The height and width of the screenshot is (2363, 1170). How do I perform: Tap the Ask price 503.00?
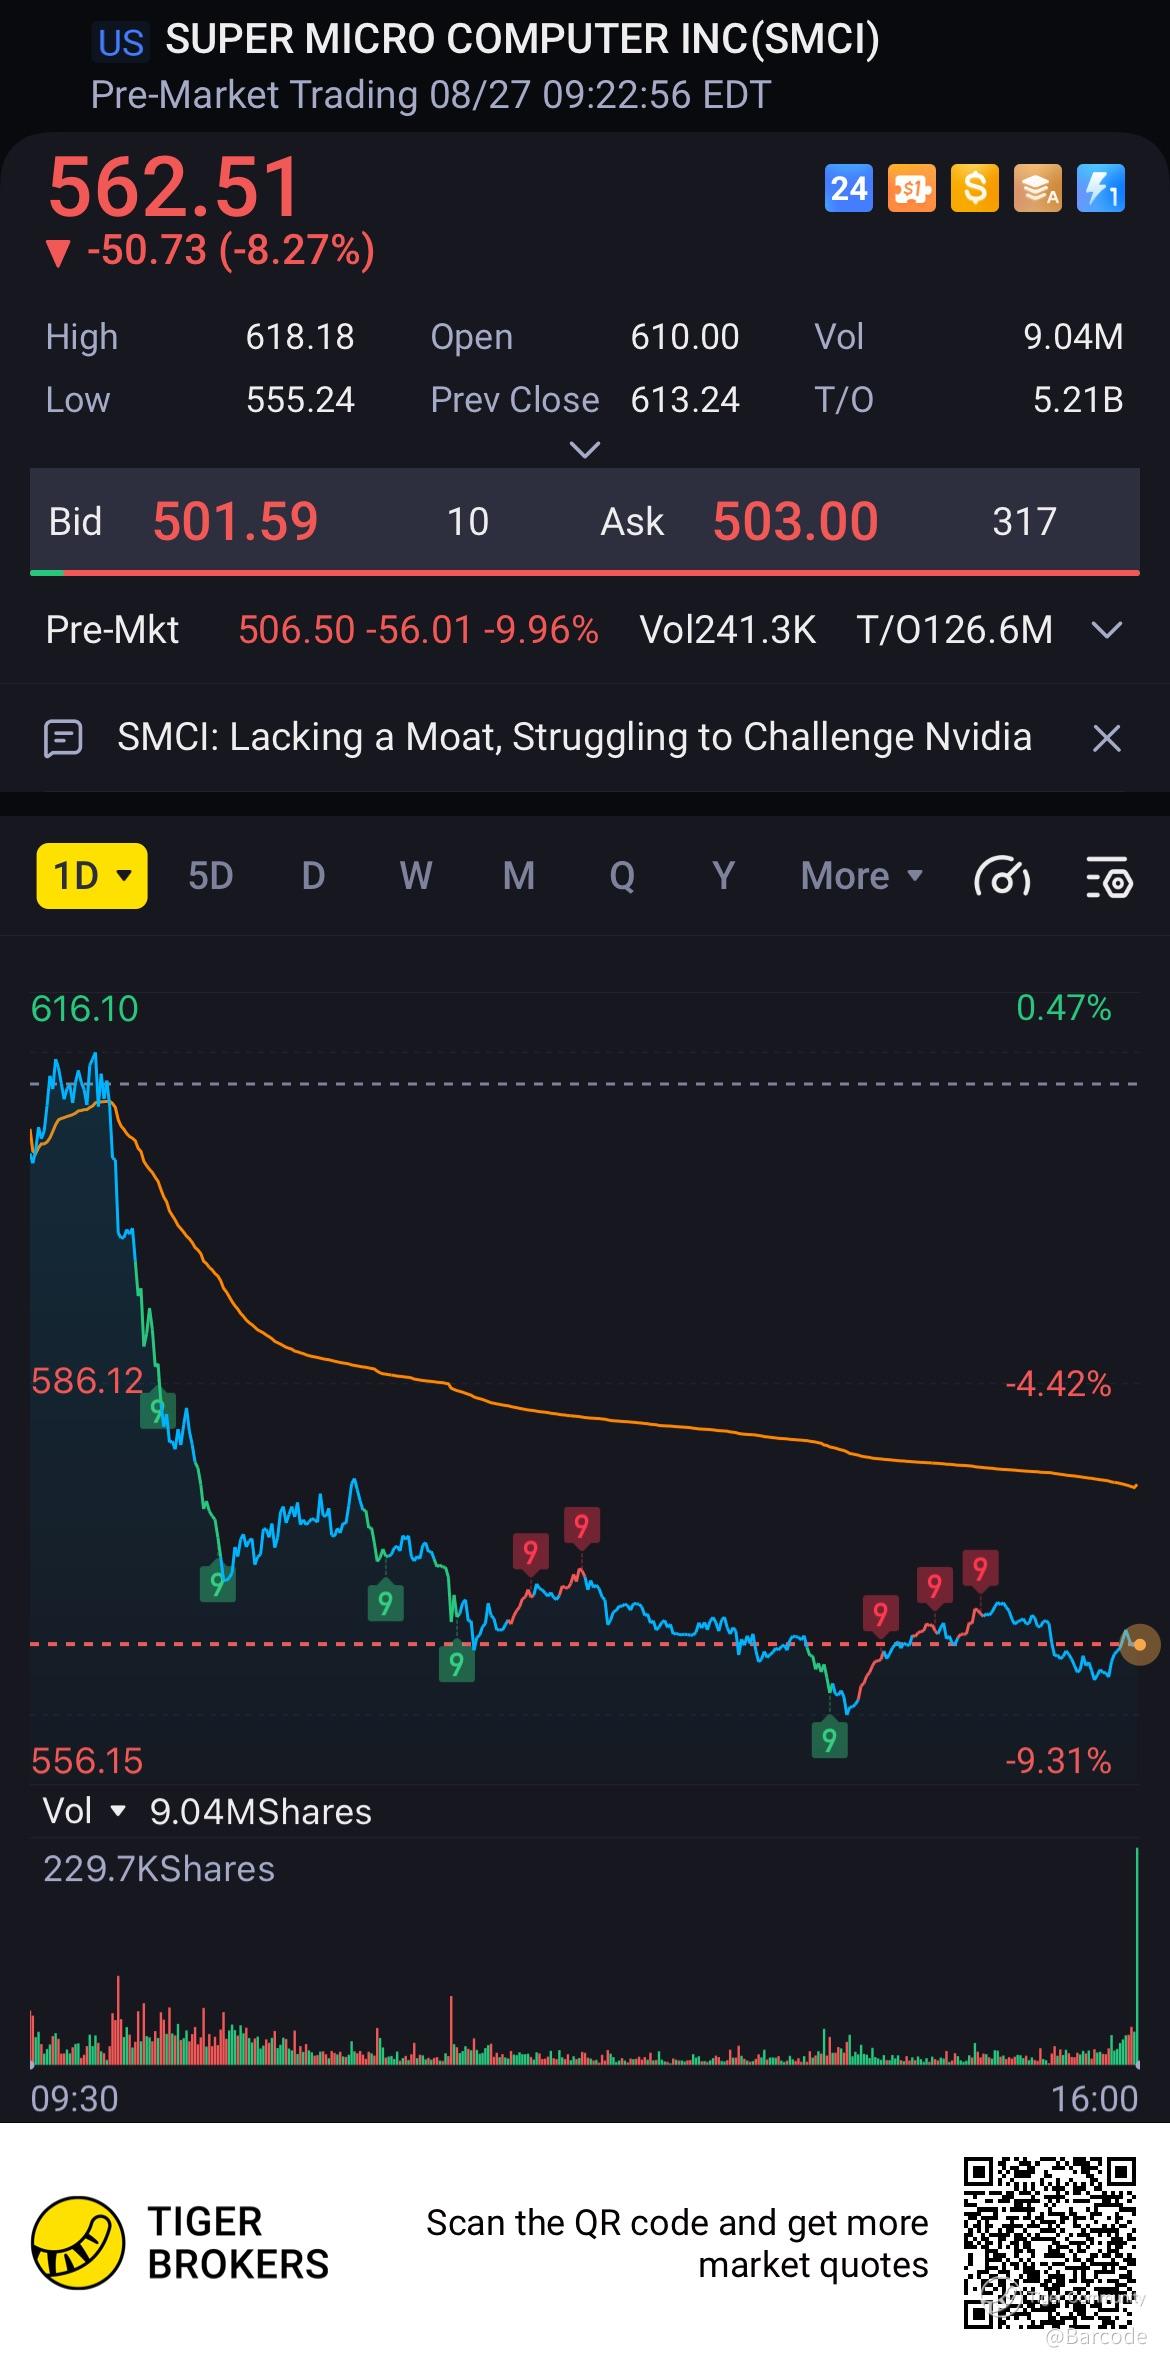[x=795, y=521]
